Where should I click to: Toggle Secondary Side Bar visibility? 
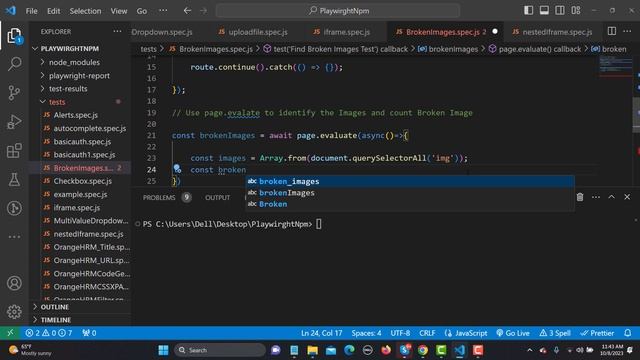point(560,11)
